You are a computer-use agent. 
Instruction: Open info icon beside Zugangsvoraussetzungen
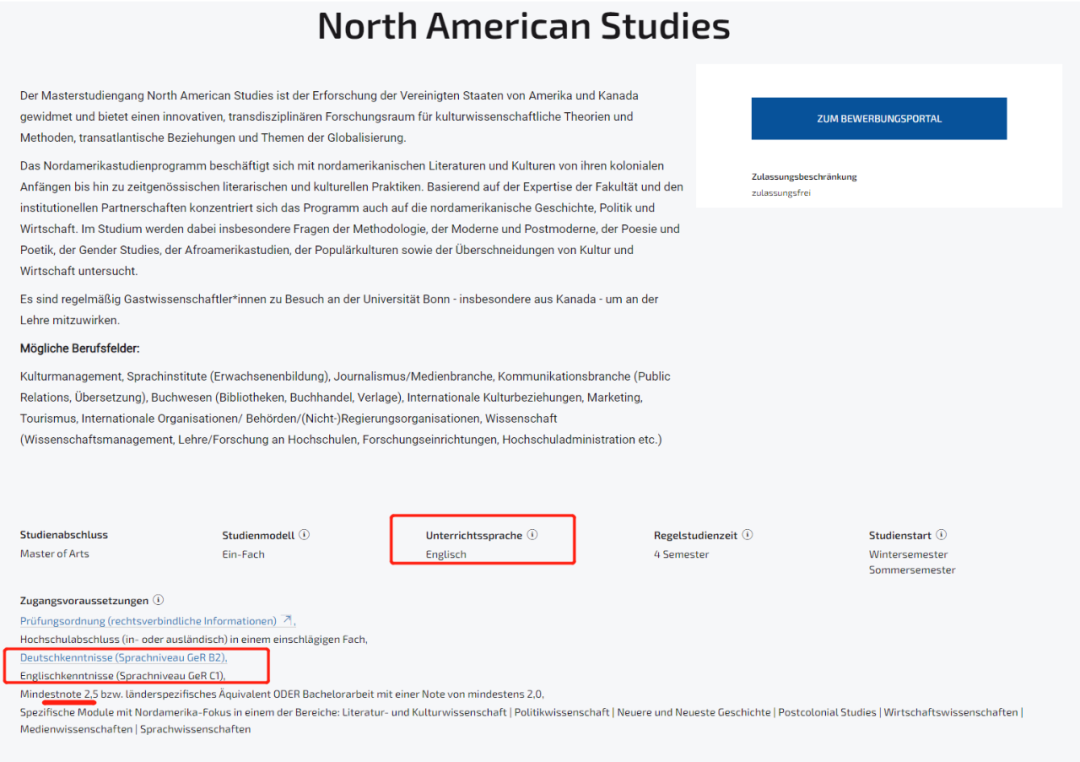pyautogui.click(x=158, y=600)
